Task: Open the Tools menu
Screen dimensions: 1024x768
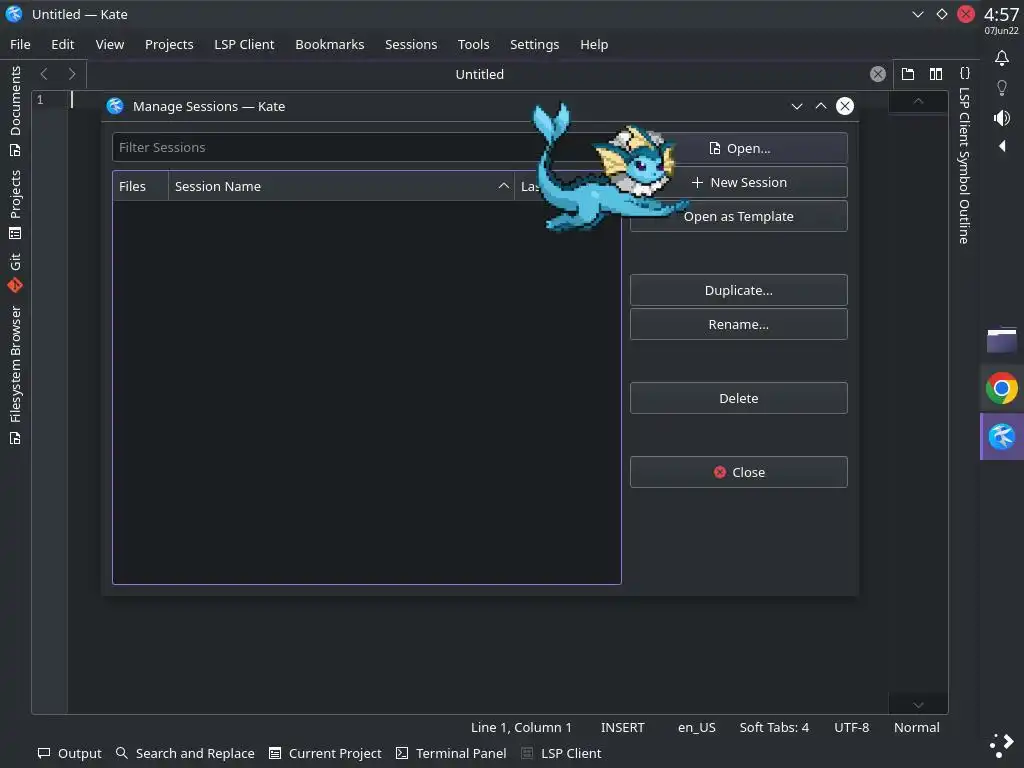Action: [473, 44]
